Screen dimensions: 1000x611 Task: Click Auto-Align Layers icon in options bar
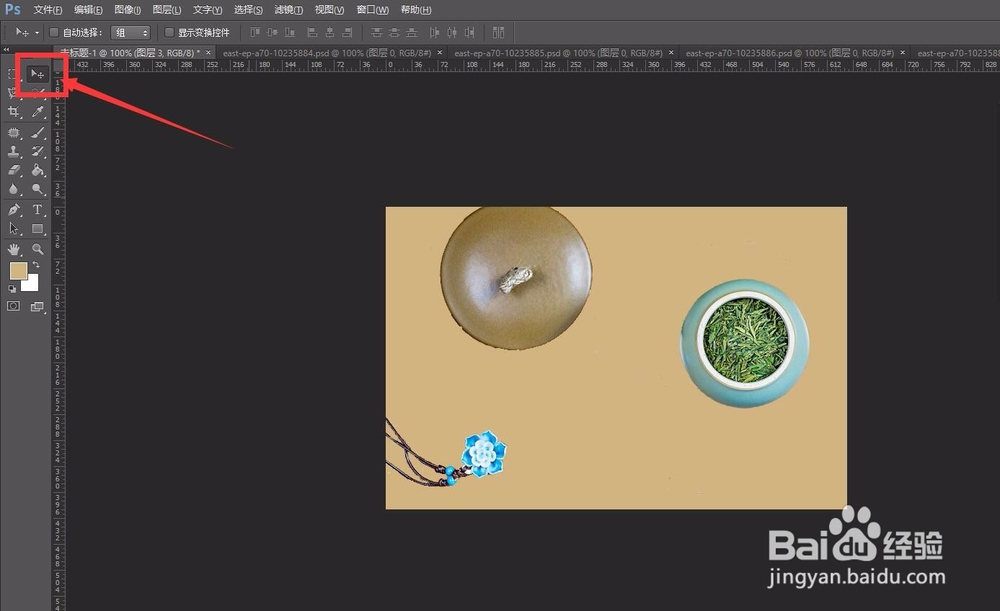[499, 33]
